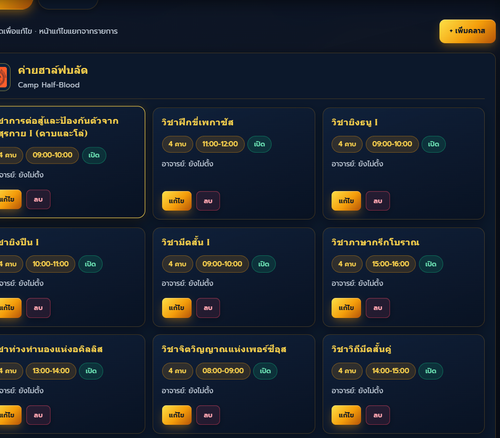Image resolution: width=500 pixels, height=438 pixels.
Task: Click the 10:00-11:00 time badge
Action: (50, 264)
